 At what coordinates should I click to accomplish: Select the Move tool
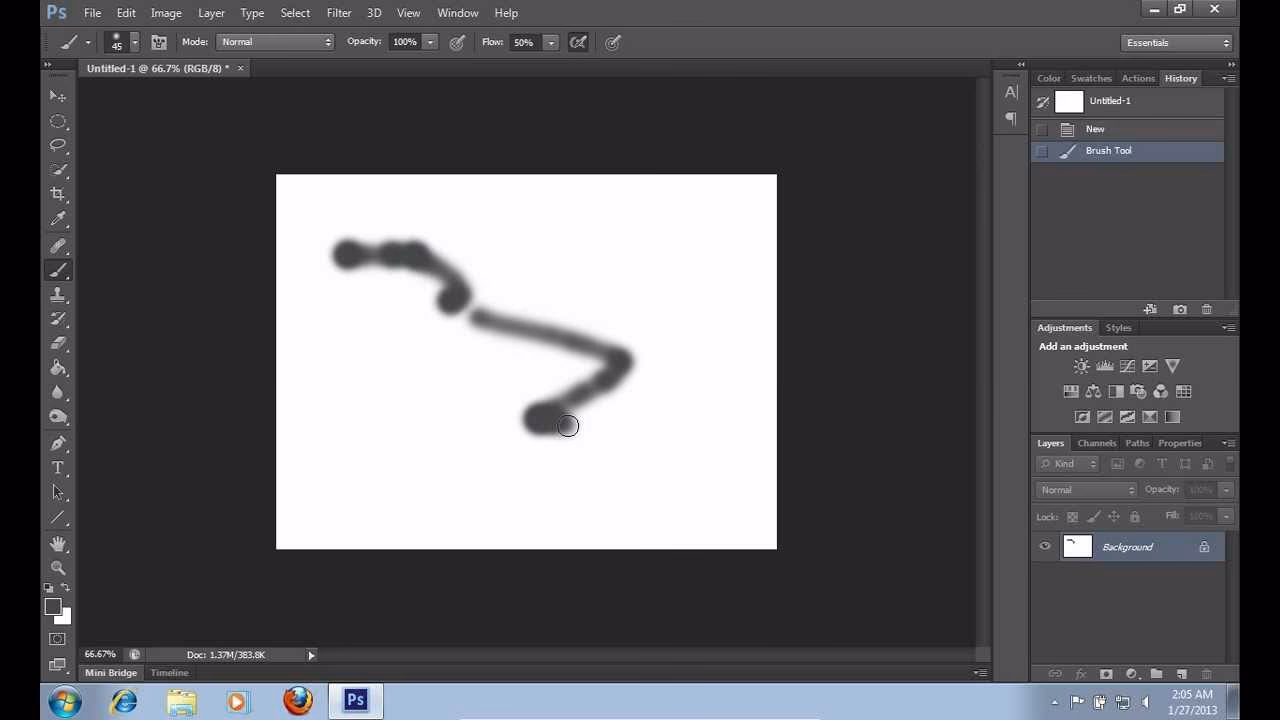point(57,96)
